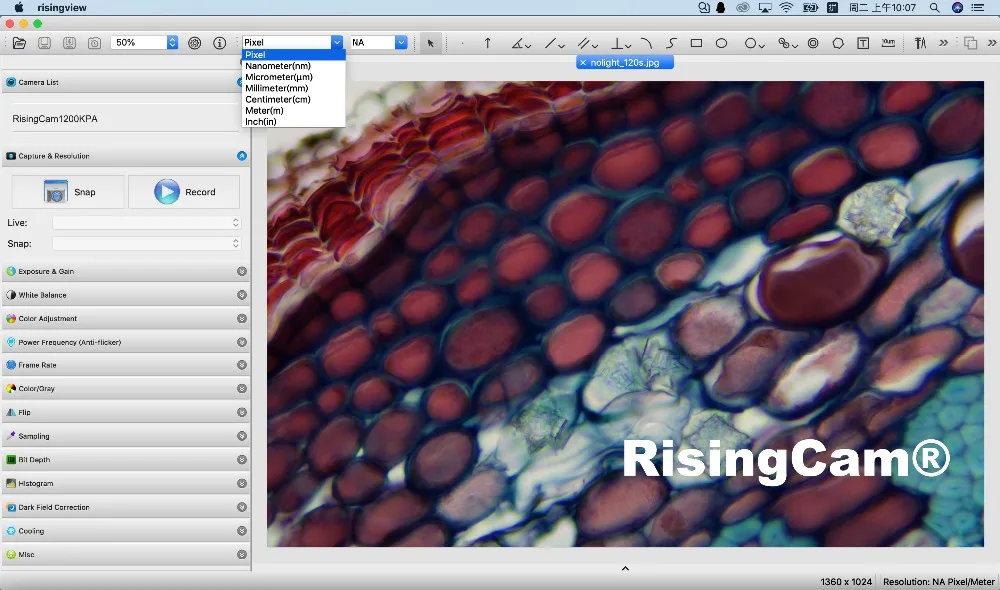Select the text annotation tool
Image resolution: width=1000 pixels, height=590 pixels.
click(863, 43)
